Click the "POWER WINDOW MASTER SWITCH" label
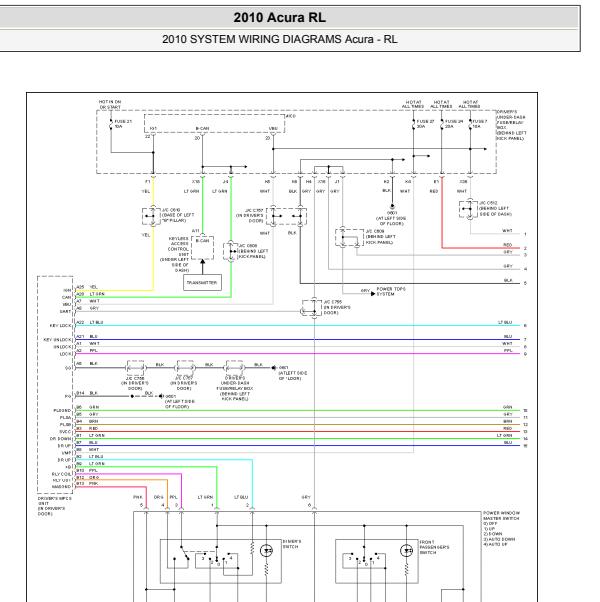Viewport: 600px width, 602px height. tap(501, 516)
